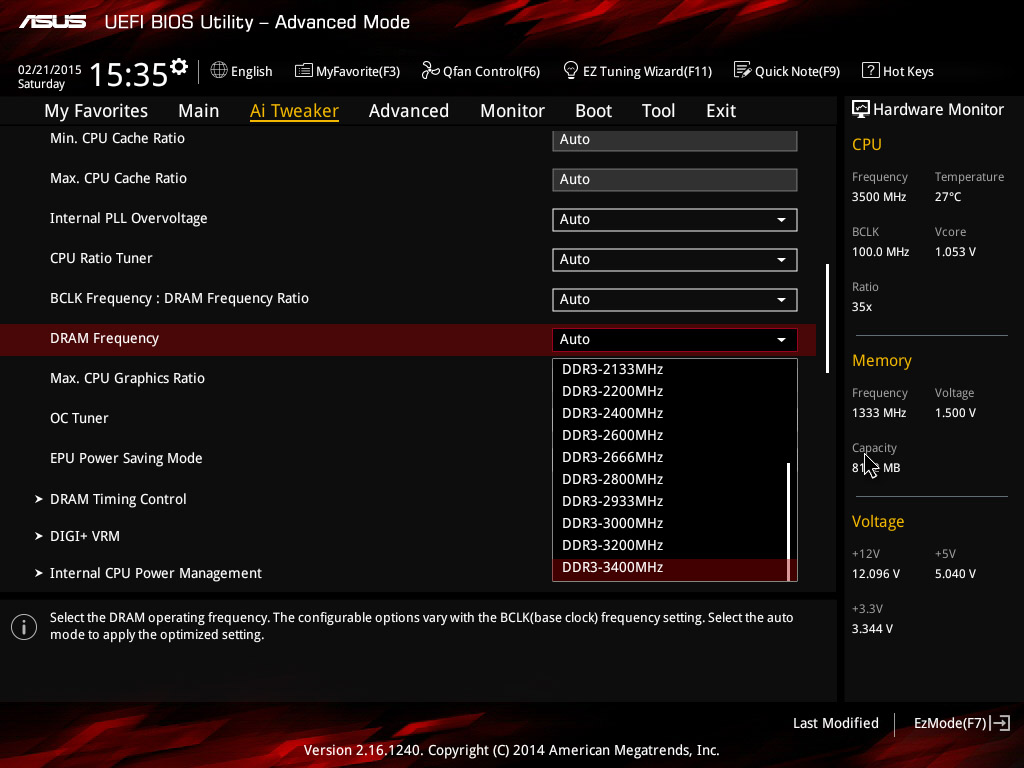Select the highlighted DDR3-3400MHz option
The width and height of the screenshot is (1024, 768).
point(670,569)
